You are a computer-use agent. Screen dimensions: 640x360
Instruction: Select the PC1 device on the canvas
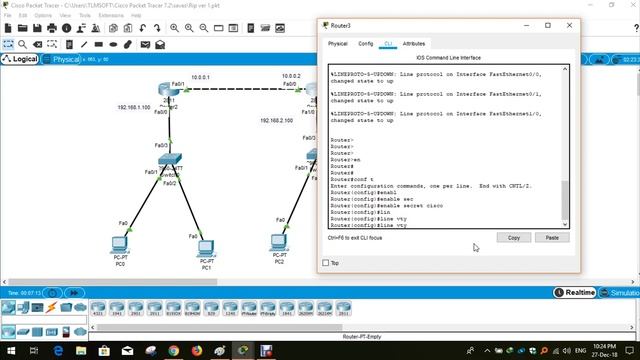coord(206,248)
